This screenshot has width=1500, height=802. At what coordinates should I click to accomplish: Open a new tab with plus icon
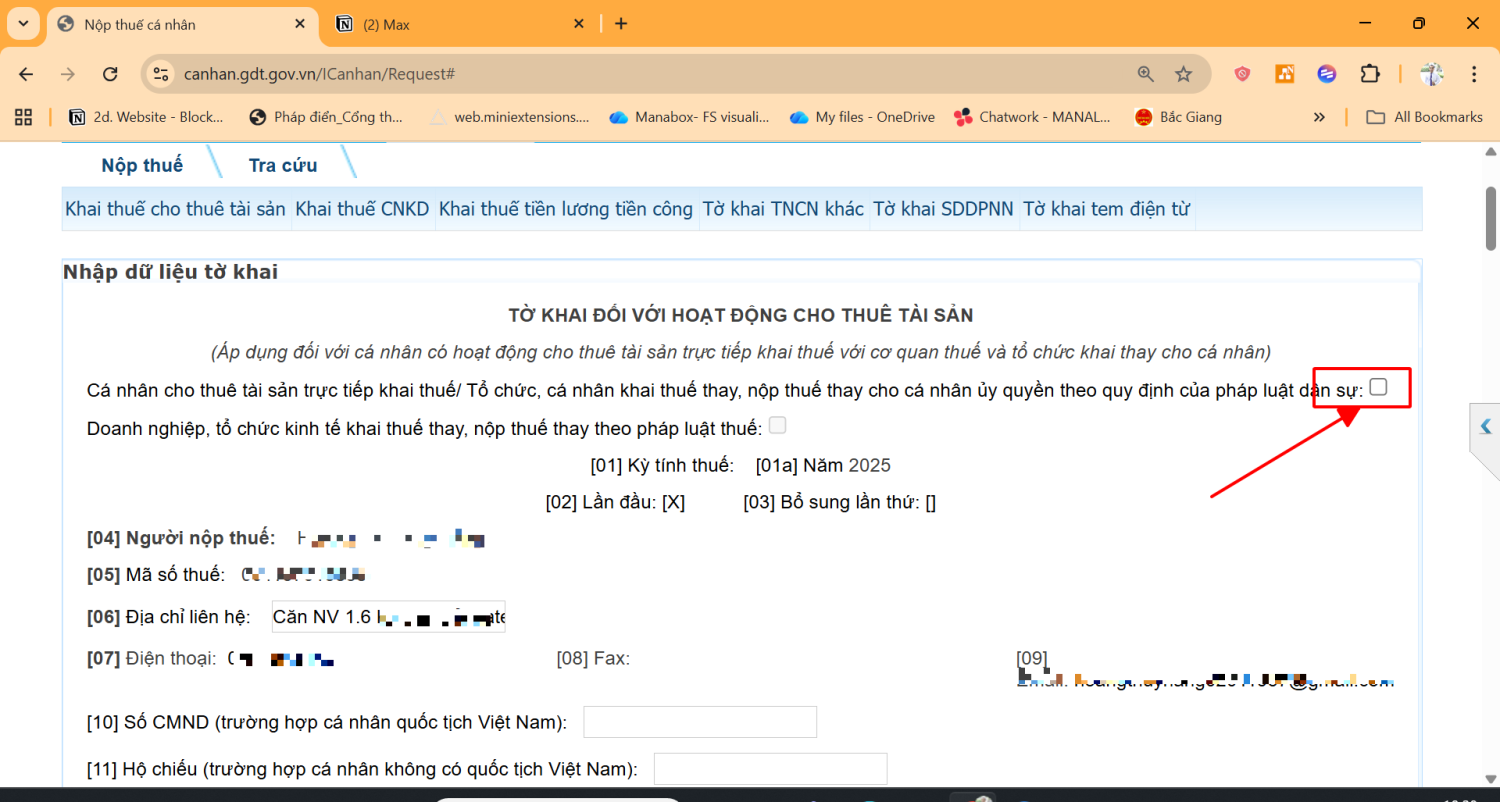click(621, 24)
